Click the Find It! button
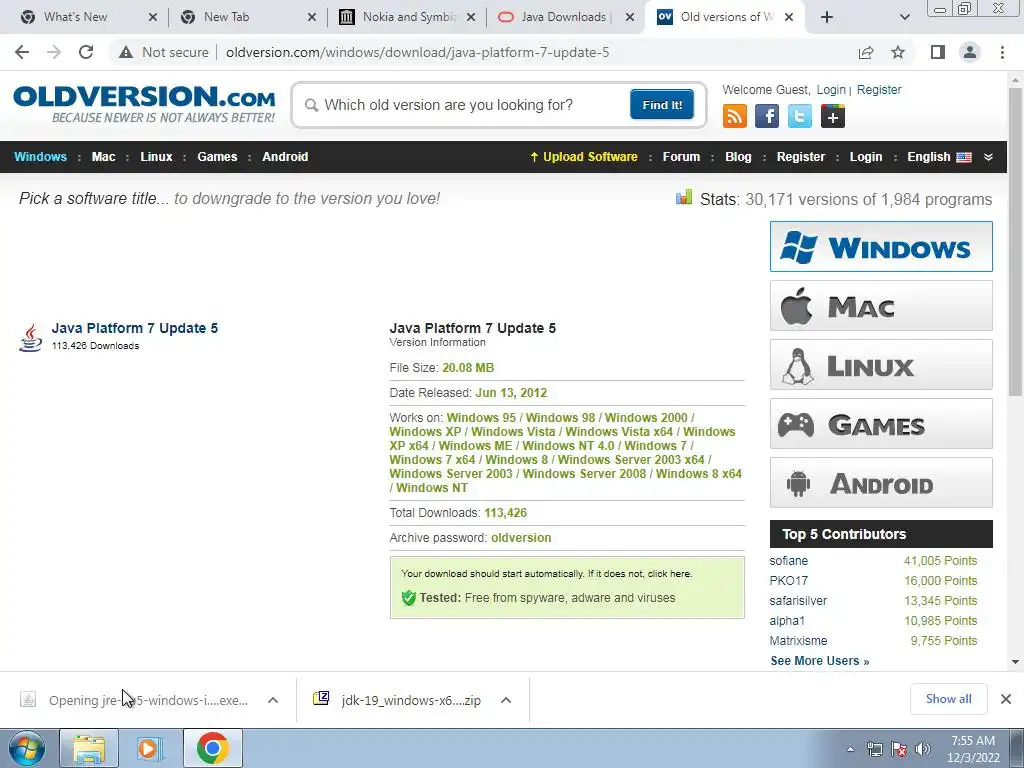 pos(662,104)
